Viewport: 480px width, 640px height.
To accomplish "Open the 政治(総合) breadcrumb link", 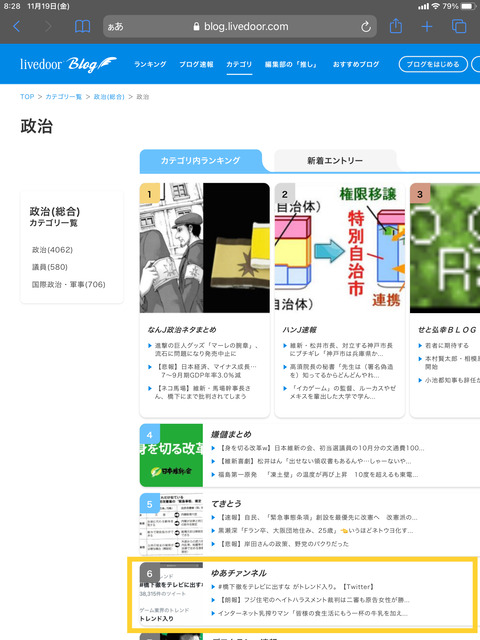I will [109, 97].
